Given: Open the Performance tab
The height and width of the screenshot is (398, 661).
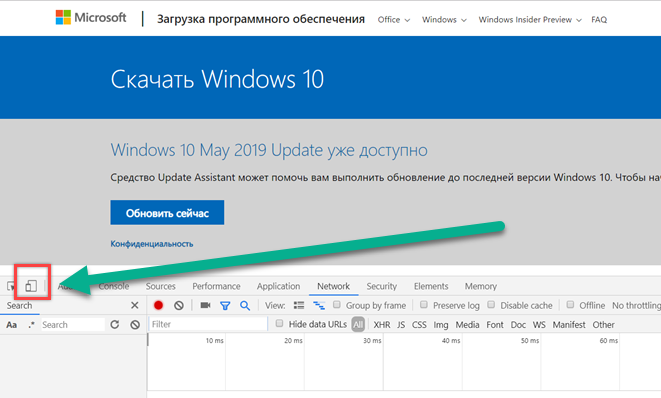Looking at the screenshot, I should (x=216, y=286).
